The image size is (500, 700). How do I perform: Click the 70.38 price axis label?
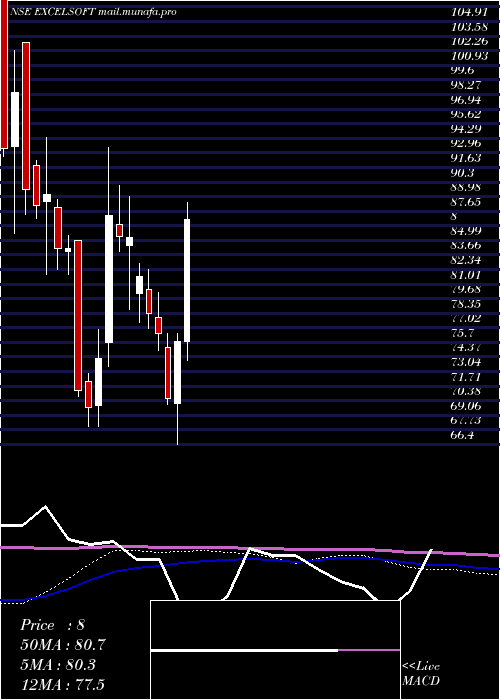(x=466, y=392)
